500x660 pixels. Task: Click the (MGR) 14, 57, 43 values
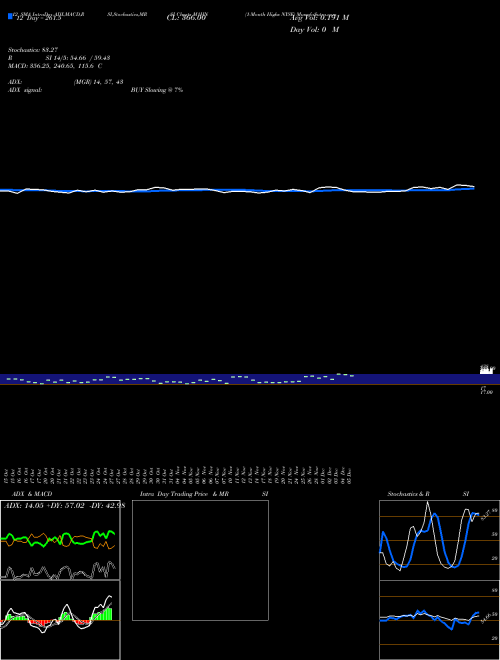click(98, 82)
